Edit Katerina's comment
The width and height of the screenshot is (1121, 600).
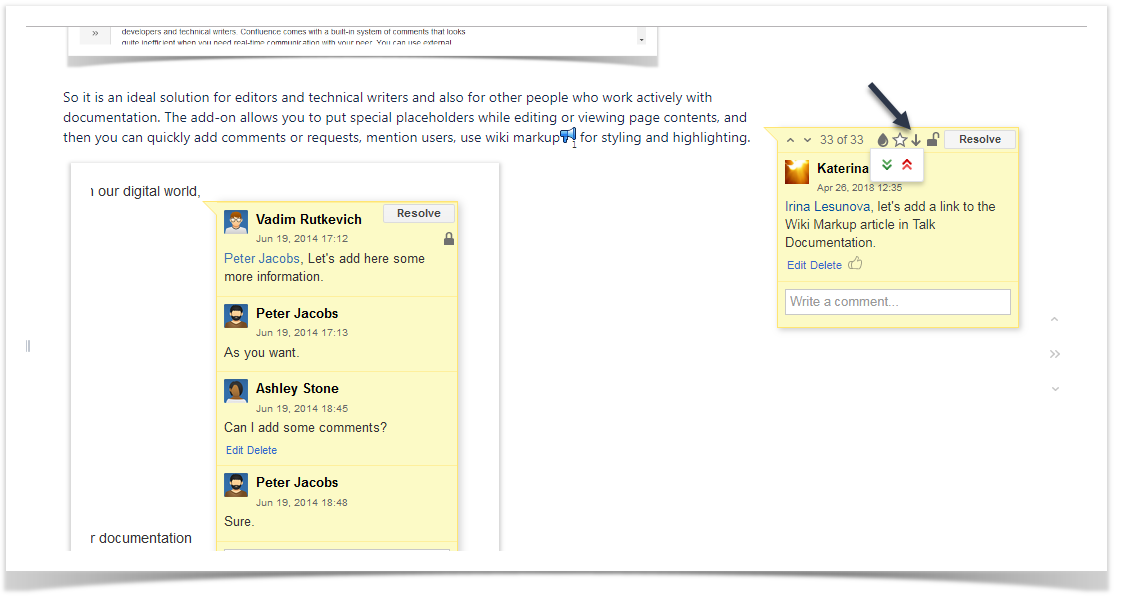click(x=796, y=266)
